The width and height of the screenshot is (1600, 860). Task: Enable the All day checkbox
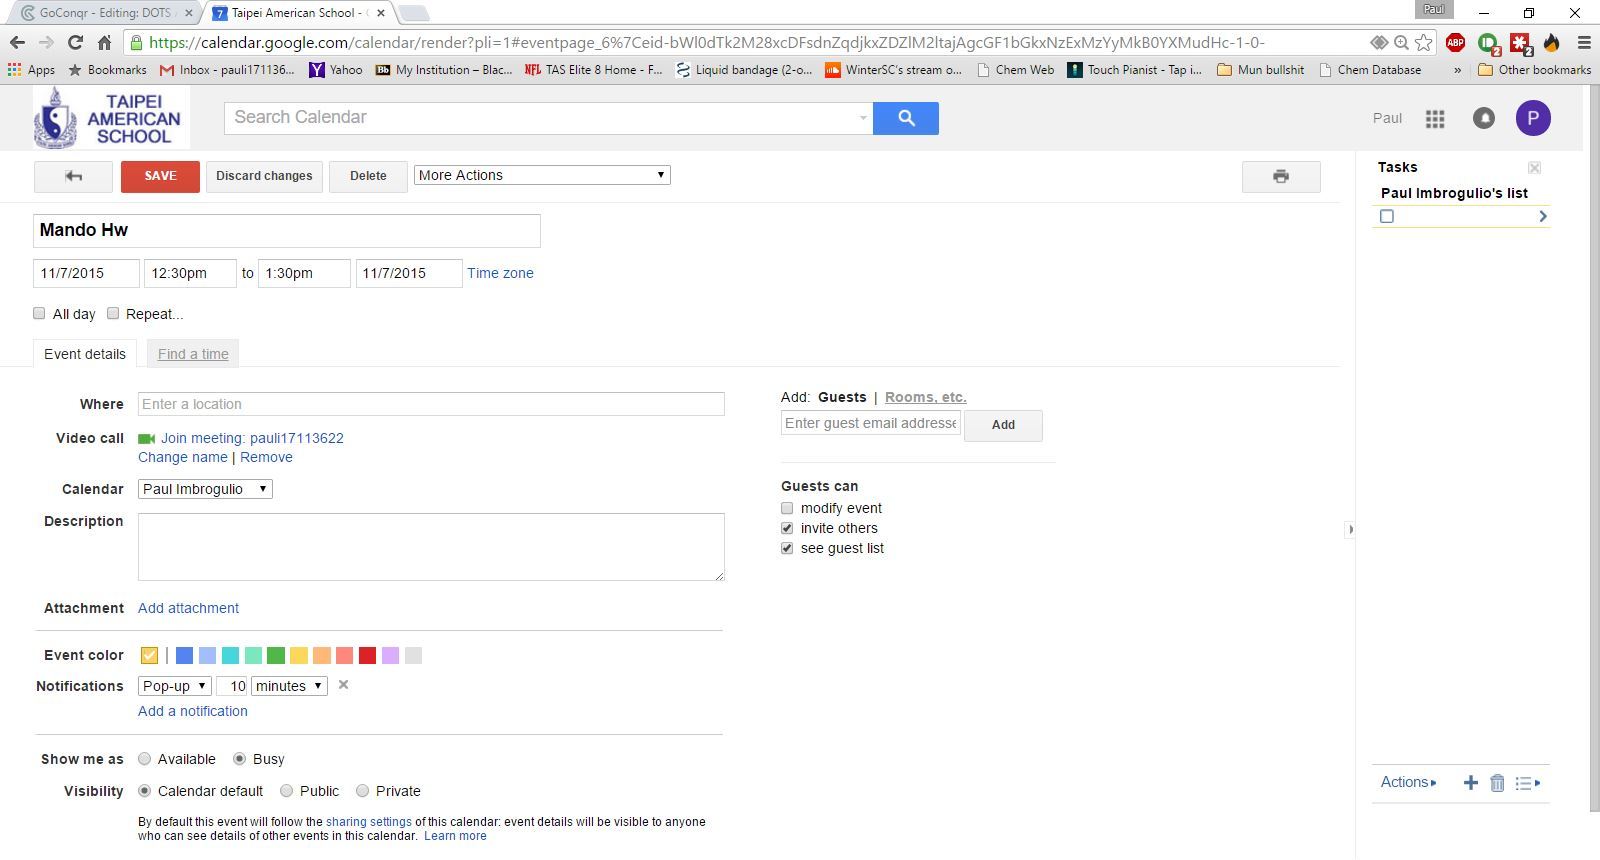[40, 313]
